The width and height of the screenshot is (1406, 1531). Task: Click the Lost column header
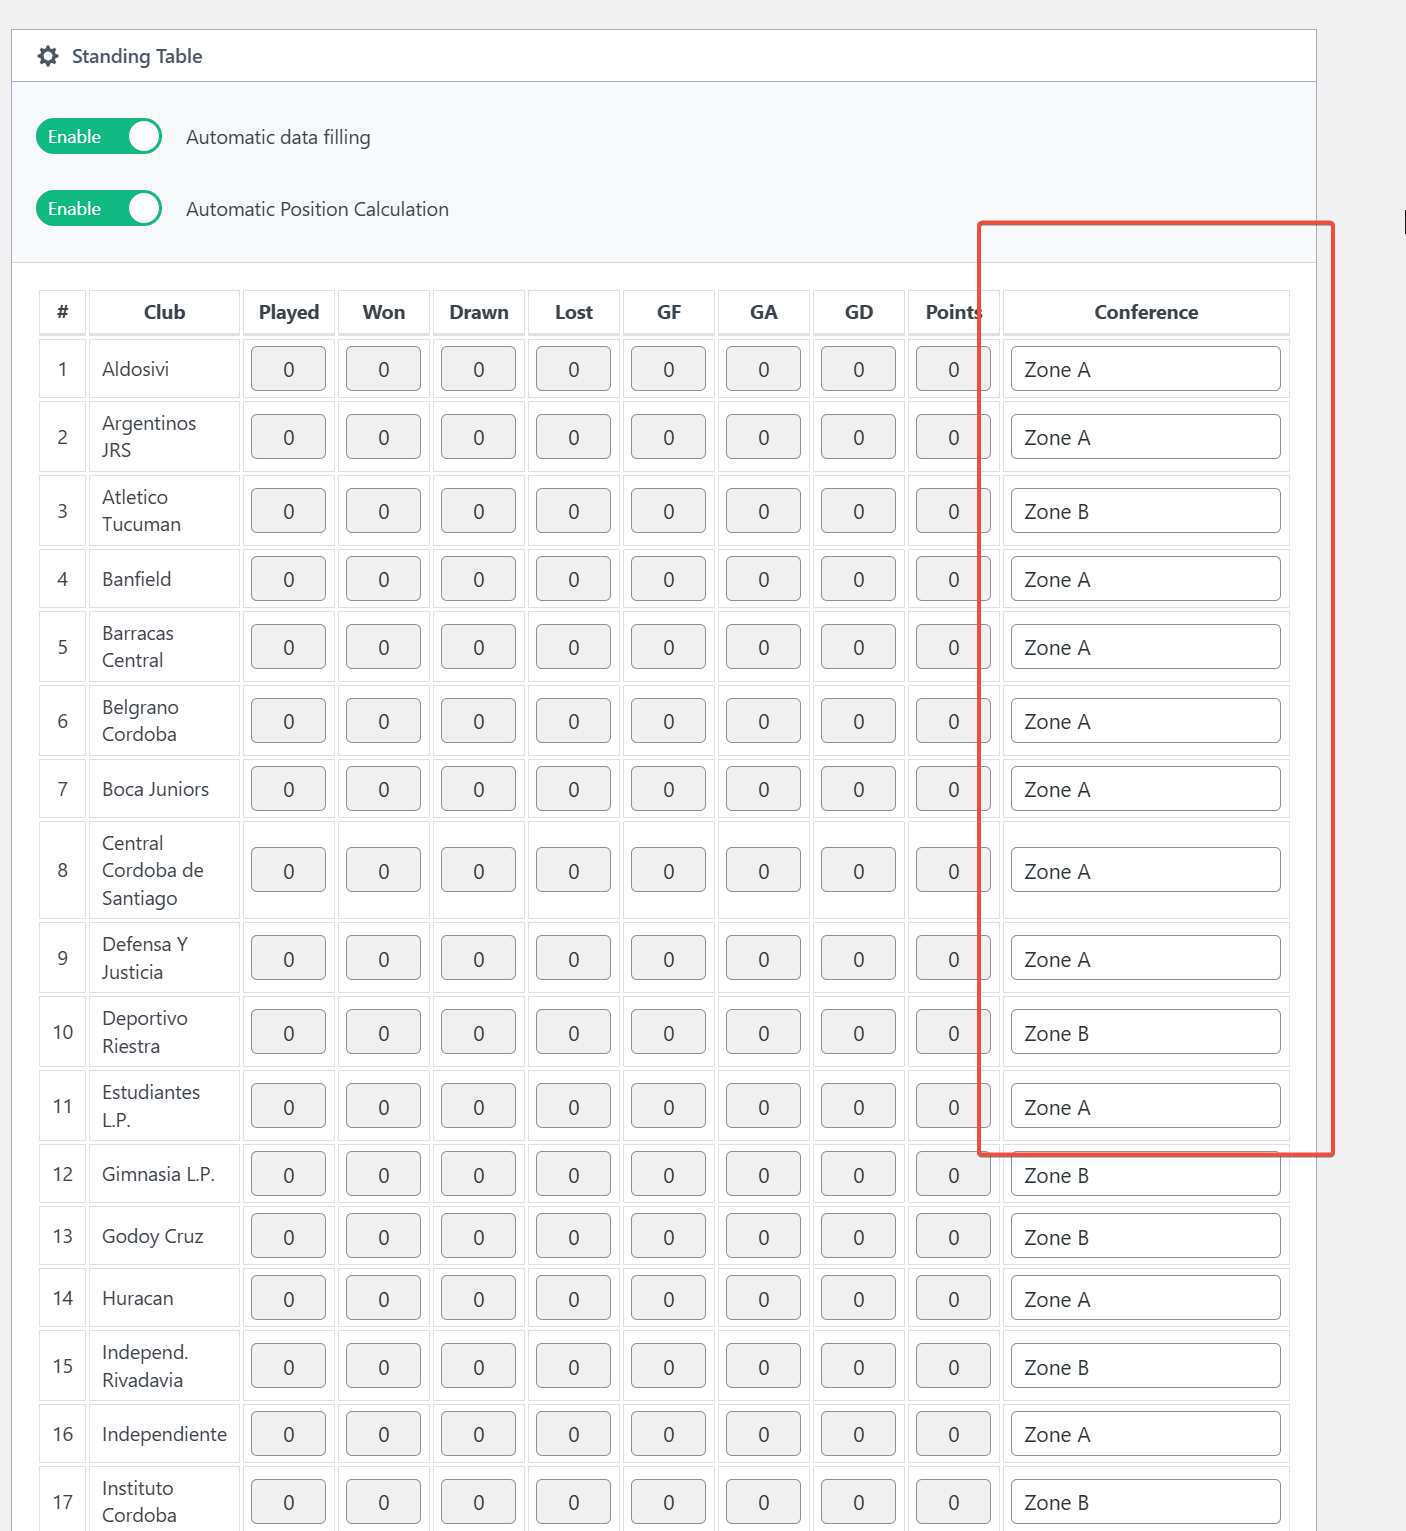tap(574, 312)
